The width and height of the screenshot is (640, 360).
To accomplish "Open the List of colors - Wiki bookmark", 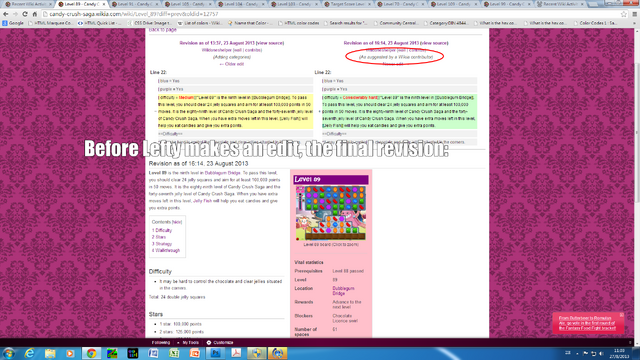I will coord(200,23).
